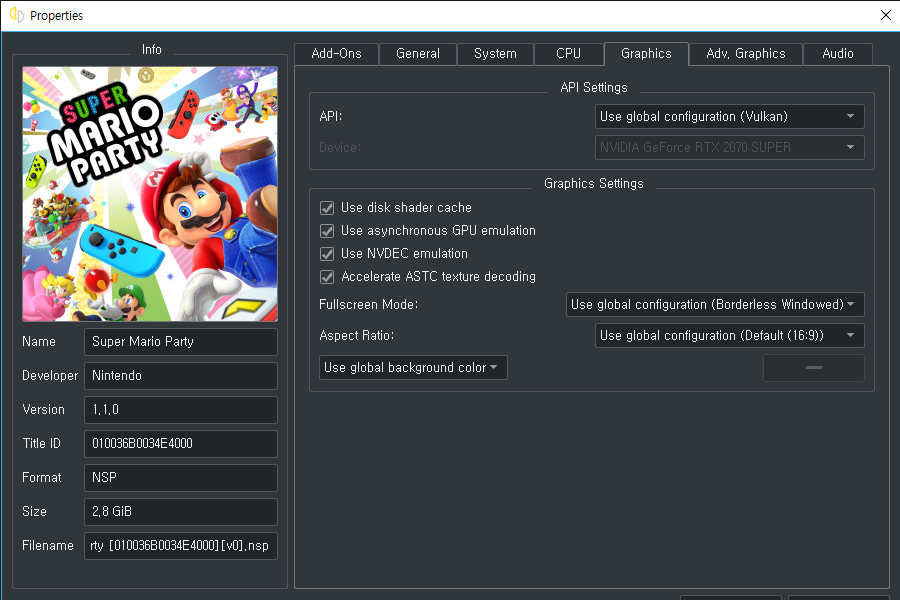Click the Title ID field 010036B0034E4000
Image resolution: width=900 pixels, height=600 pixels.
point(181,444)
